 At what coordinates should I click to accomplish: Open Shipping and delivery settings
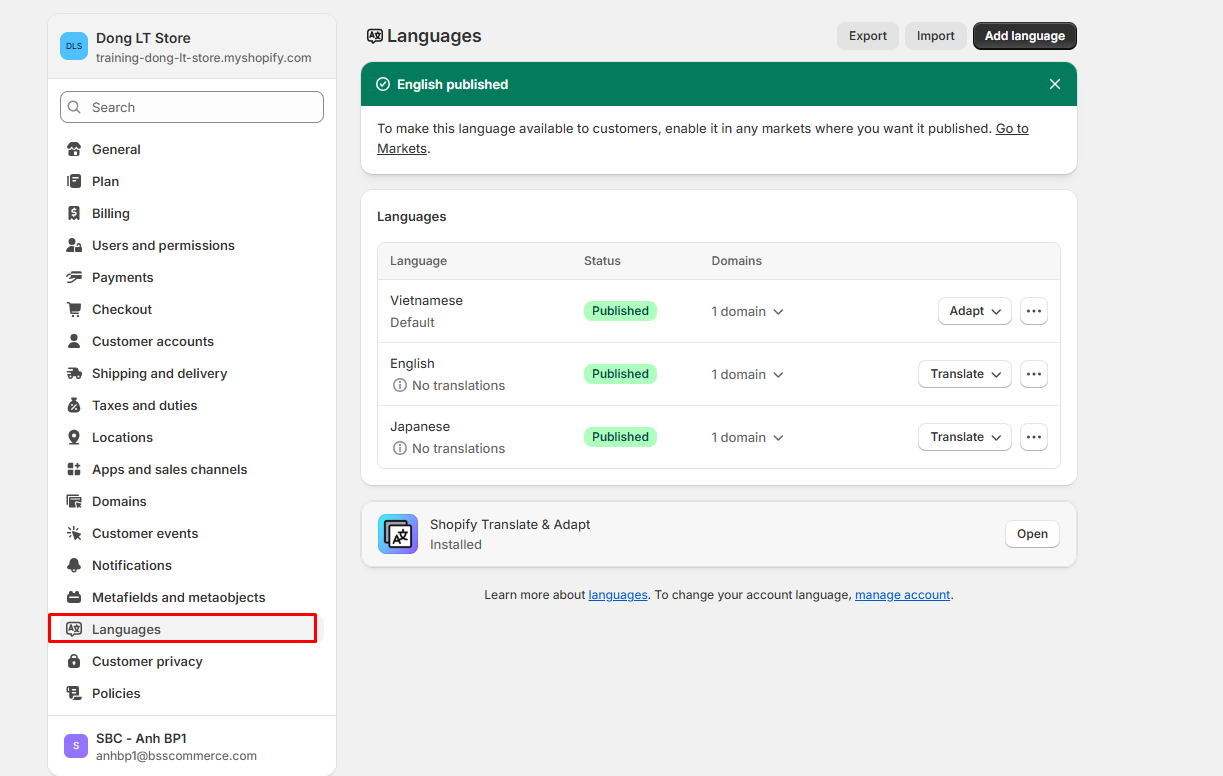tap(159, 373)
